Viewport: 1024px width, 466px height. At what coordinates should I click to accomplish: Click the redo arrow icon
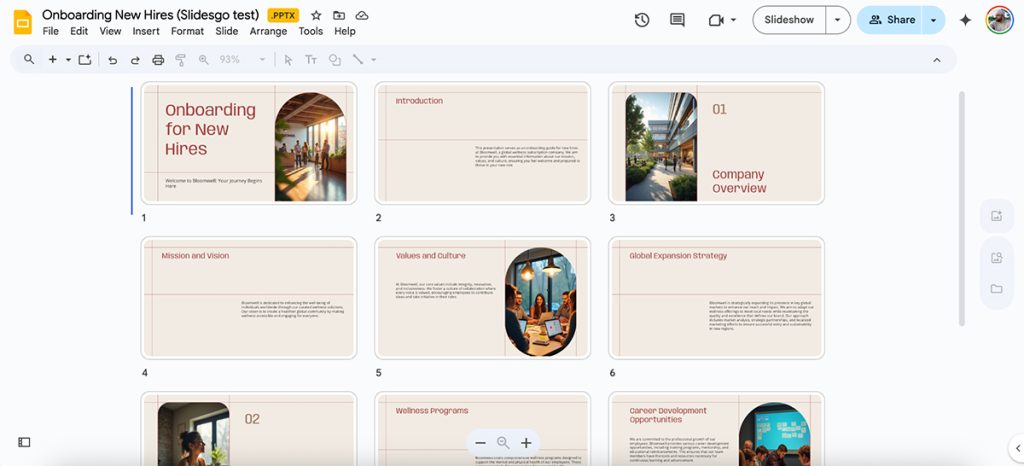[x=135, y=60]
